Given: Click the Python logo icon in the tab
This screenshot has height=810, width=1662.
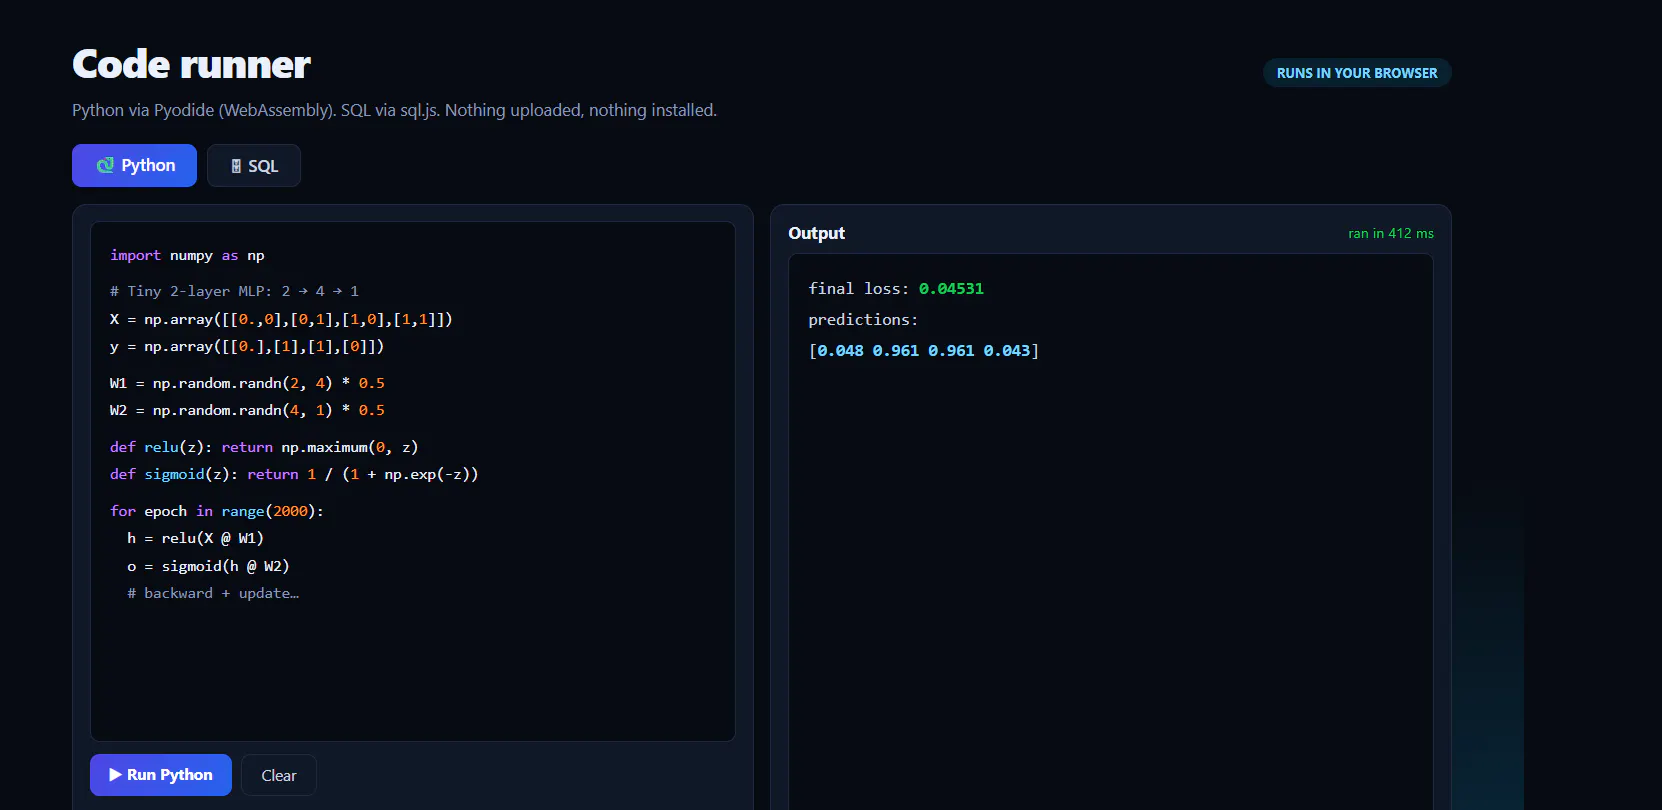Looking at the screenshot, I should point(105,165).
